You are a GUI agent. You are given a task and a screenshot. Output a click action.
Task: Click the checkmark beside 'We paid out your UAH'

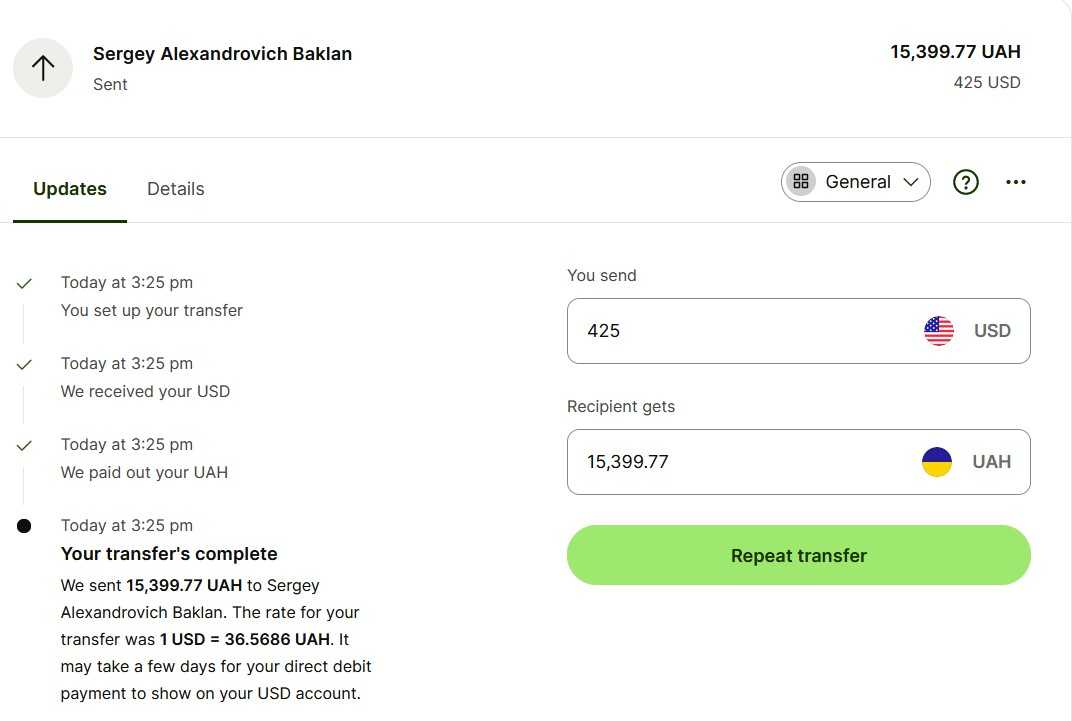tap(24, 445)
